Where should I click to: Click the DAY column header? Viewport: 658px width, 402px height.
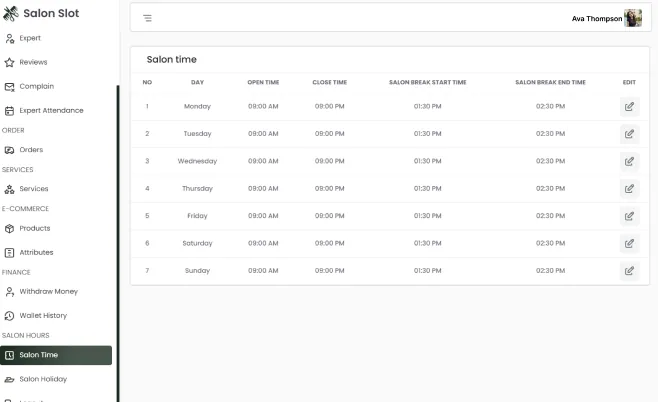click(197, 82)
